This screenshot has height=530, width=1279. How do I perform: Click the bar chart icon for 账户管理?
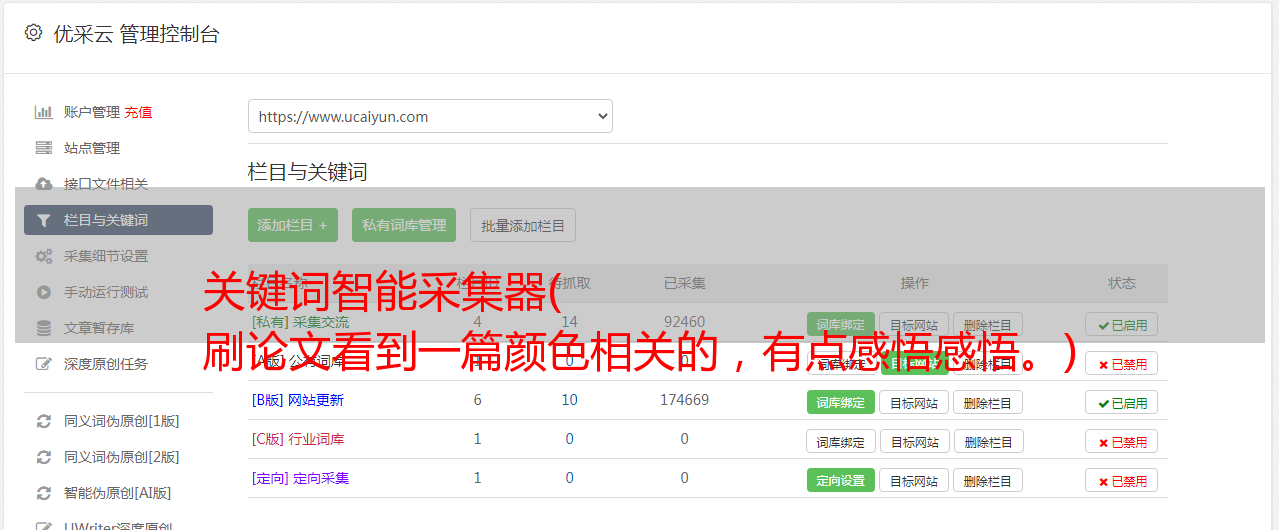(x=43, y=112)
